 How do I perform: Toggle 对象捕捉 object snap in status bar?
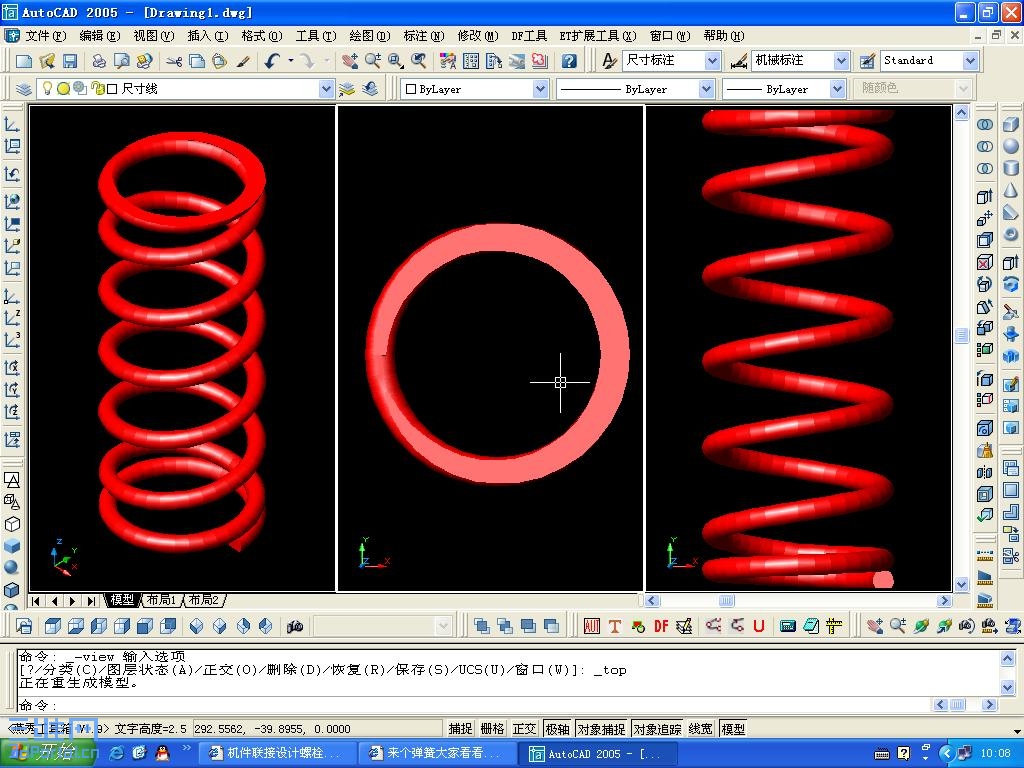pyautogui.click(x=601, y=729)
